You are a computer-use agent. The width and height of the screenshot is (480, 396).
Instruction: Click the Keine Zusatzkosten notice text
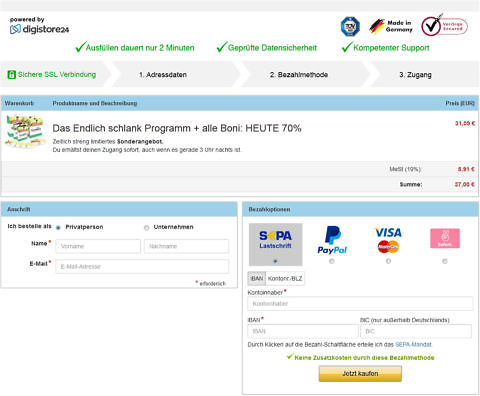tap(364, 358)
